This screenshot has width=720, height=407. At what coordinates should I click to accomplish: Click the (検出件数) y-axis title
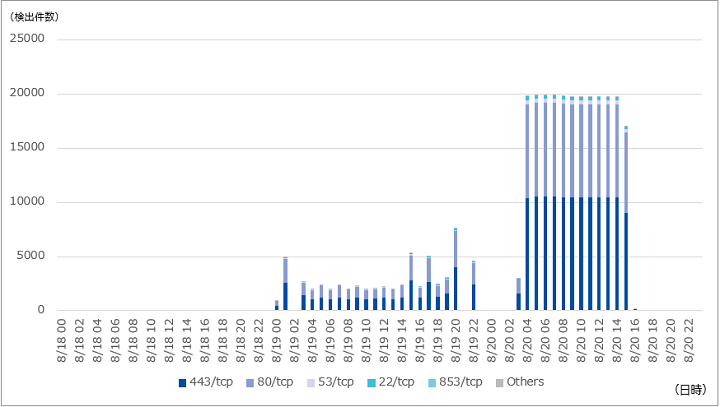34,17
